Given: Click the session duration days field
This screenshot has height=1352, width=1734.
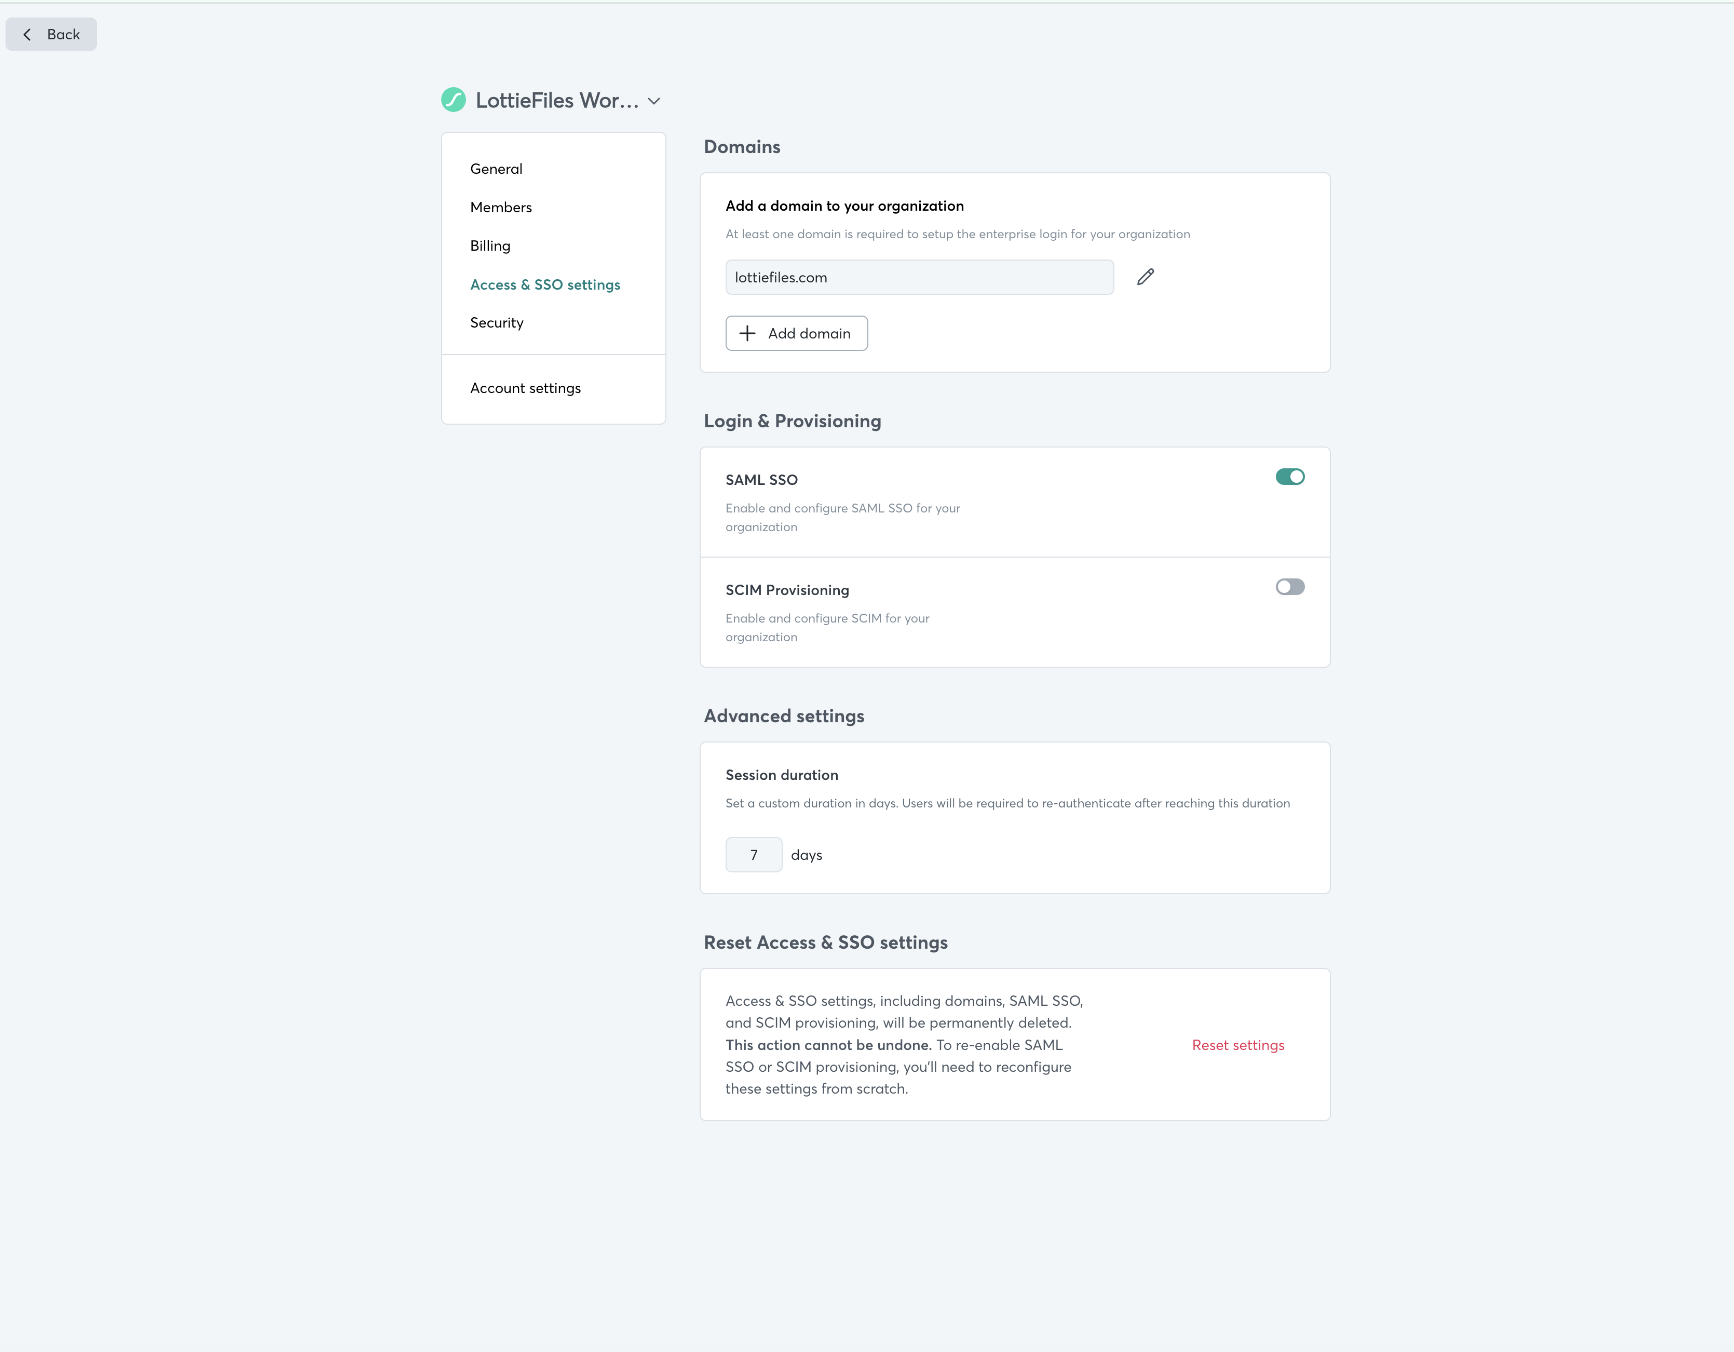Looking at the screenshot, I should (753, 854).
